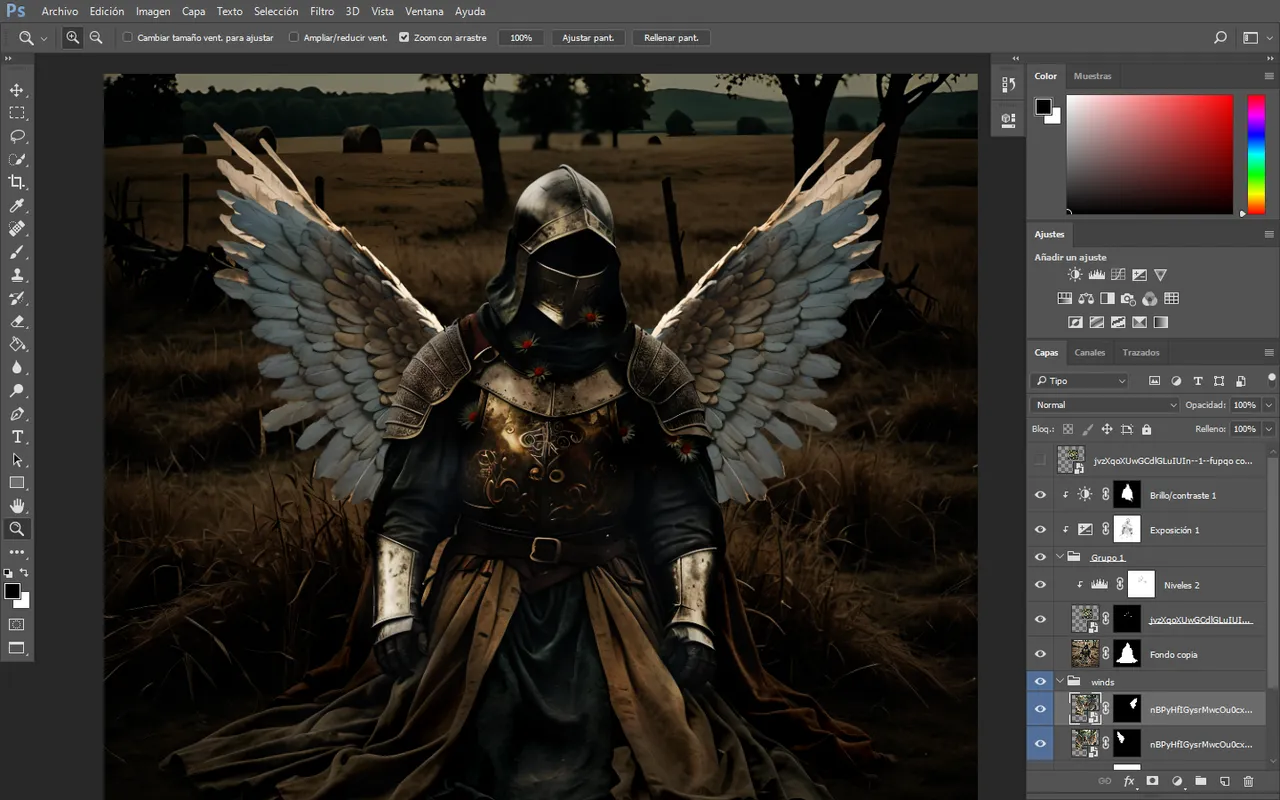Select the Pen tool
Screen dimensions: 1280x800
17,414
